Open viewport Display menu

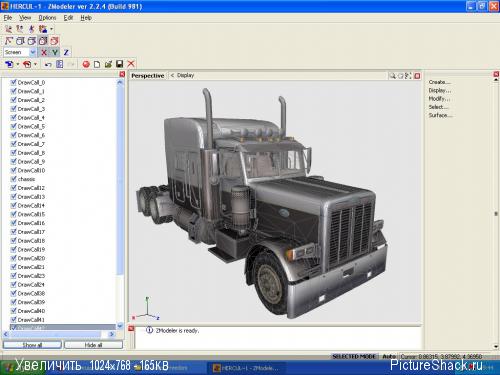(x=185, y=75)
